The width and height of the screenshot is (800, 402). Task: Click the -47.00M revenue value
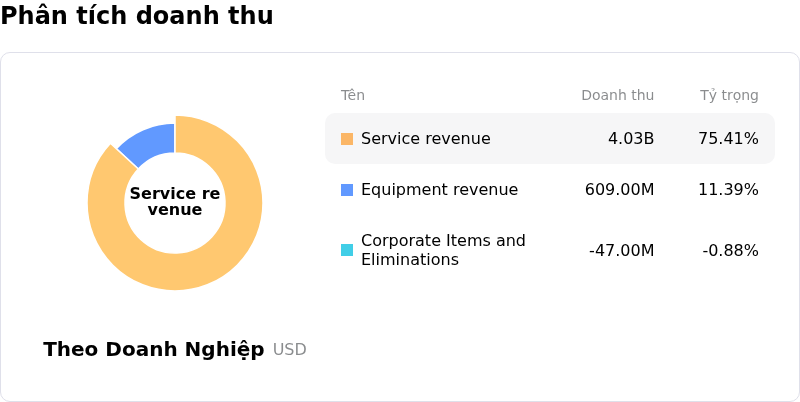[621, 250]
